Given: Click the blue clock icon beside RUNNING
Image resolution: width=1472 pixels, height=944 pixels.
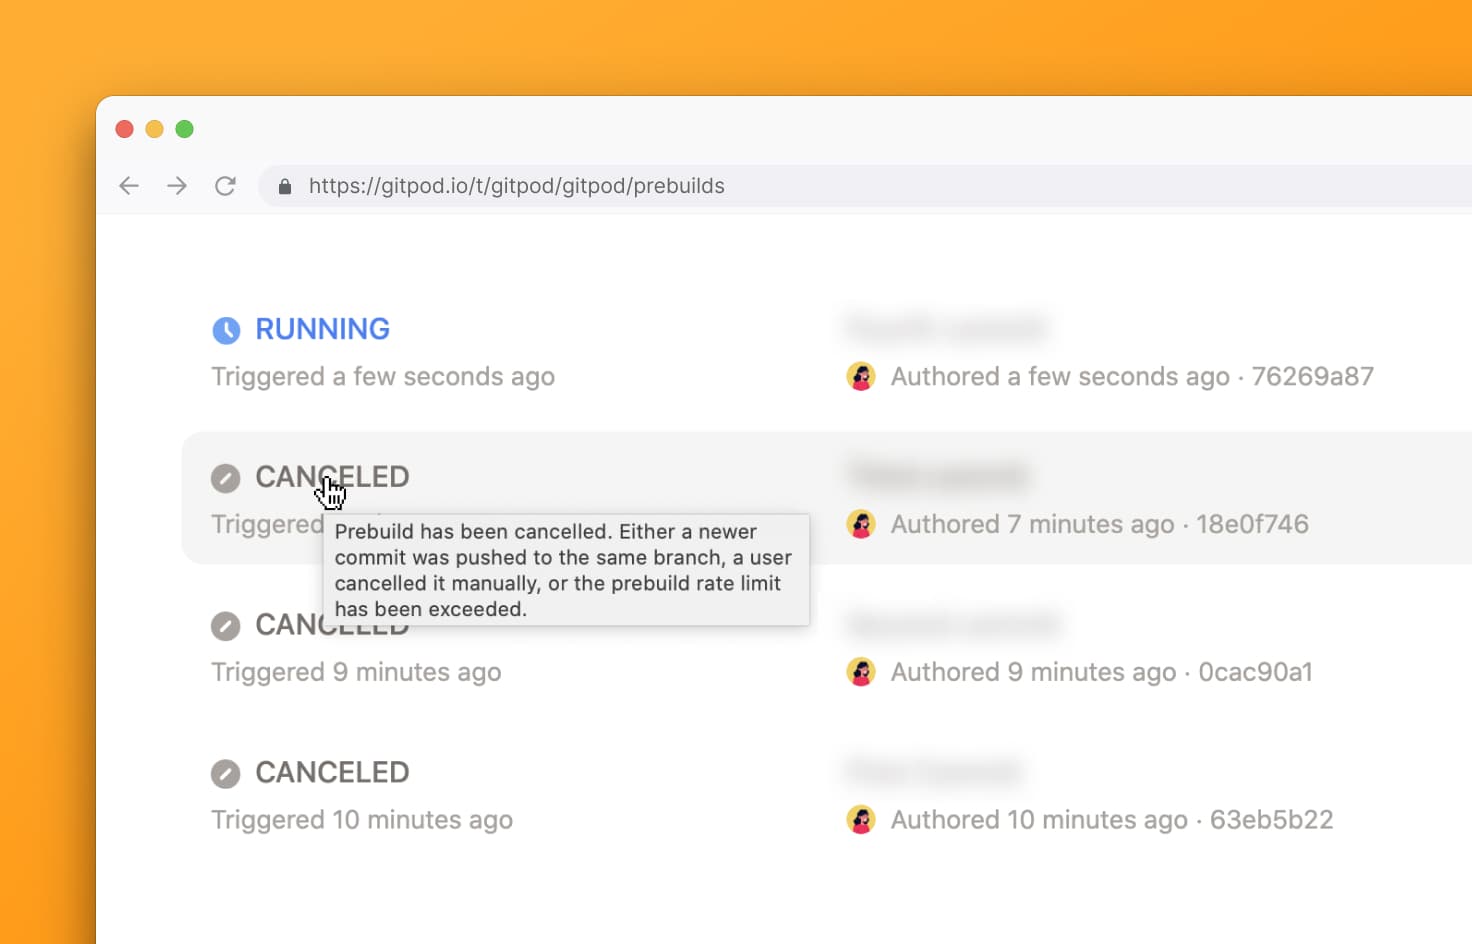Looking at the screenshot, I should [x=226, y=330].
